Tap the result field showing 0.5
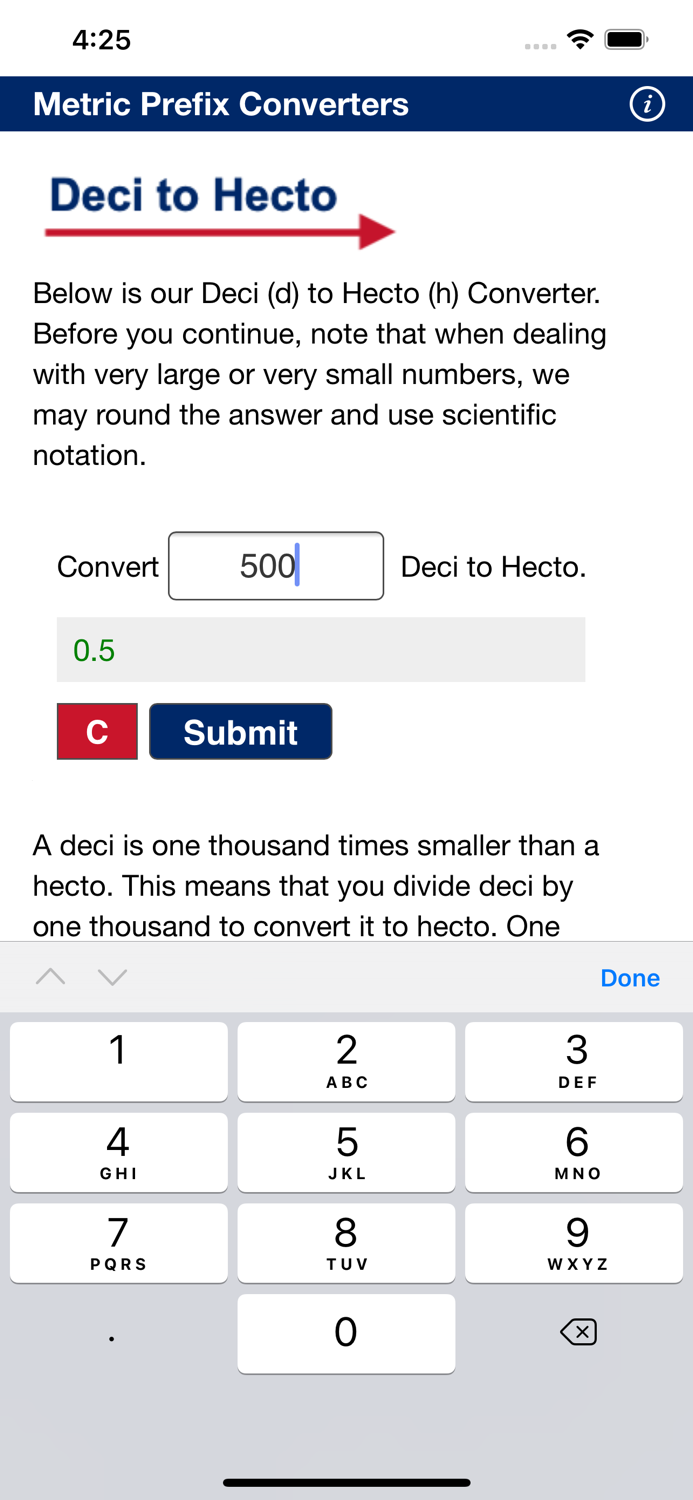Image resolution: width=693 pixels, height=1500 pixels. click(320, 649)
